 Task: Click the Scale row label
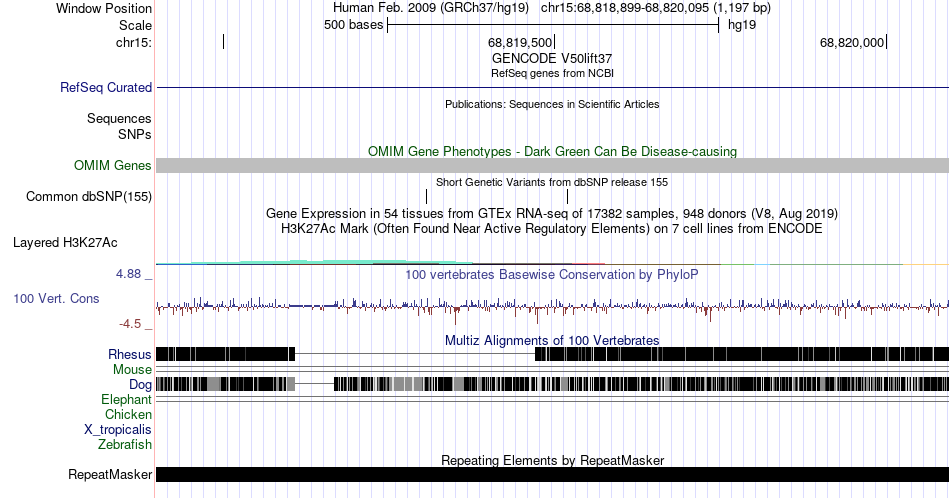(x=136, y=25)
